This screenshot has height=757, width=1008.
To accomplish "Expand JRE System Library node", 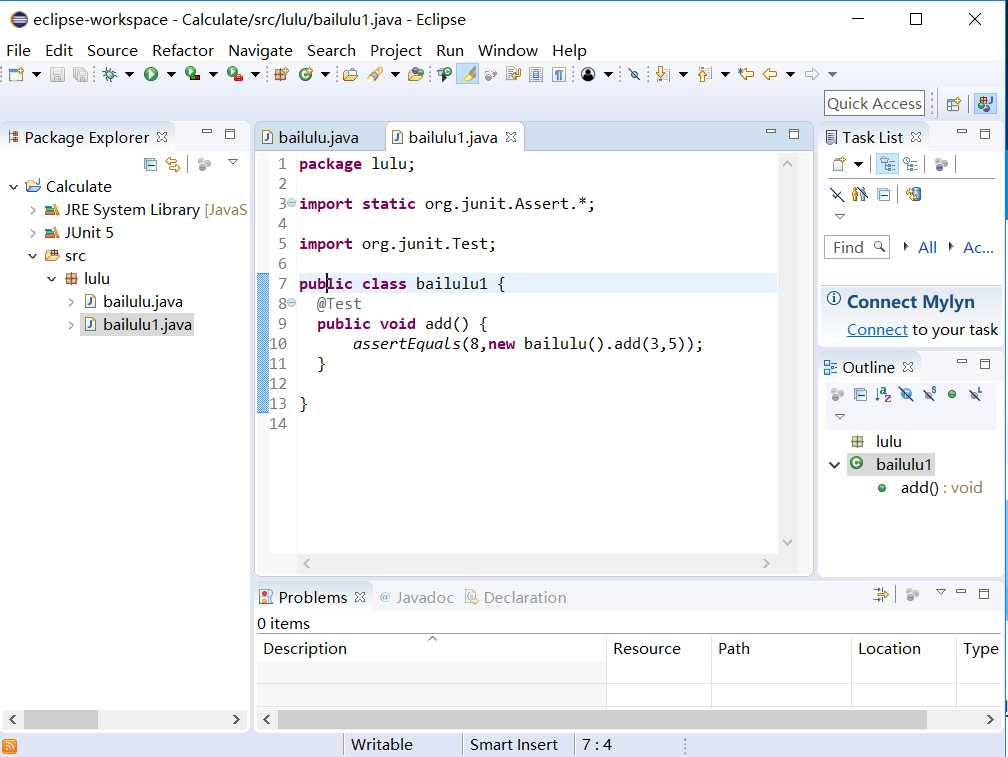I will coord(33,209).
